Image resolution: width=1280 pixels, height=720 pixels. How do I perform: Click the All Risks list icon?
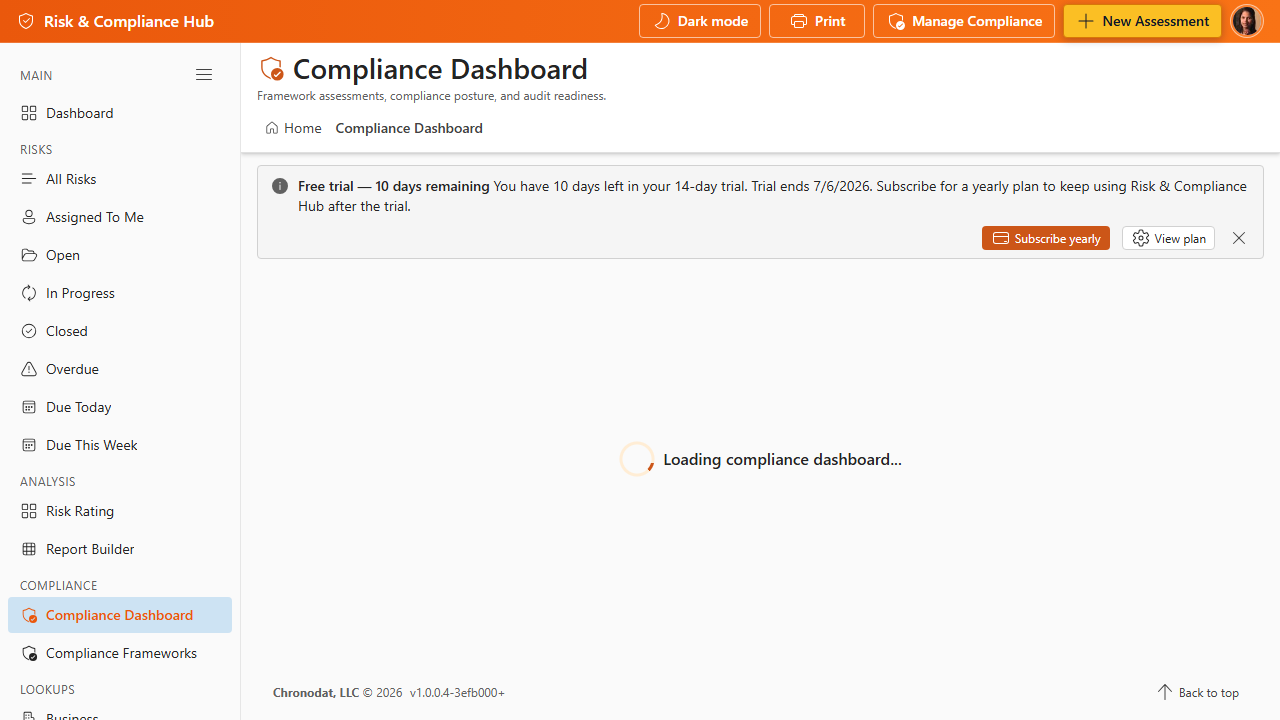pyautogui.click(x=29, y=179)
